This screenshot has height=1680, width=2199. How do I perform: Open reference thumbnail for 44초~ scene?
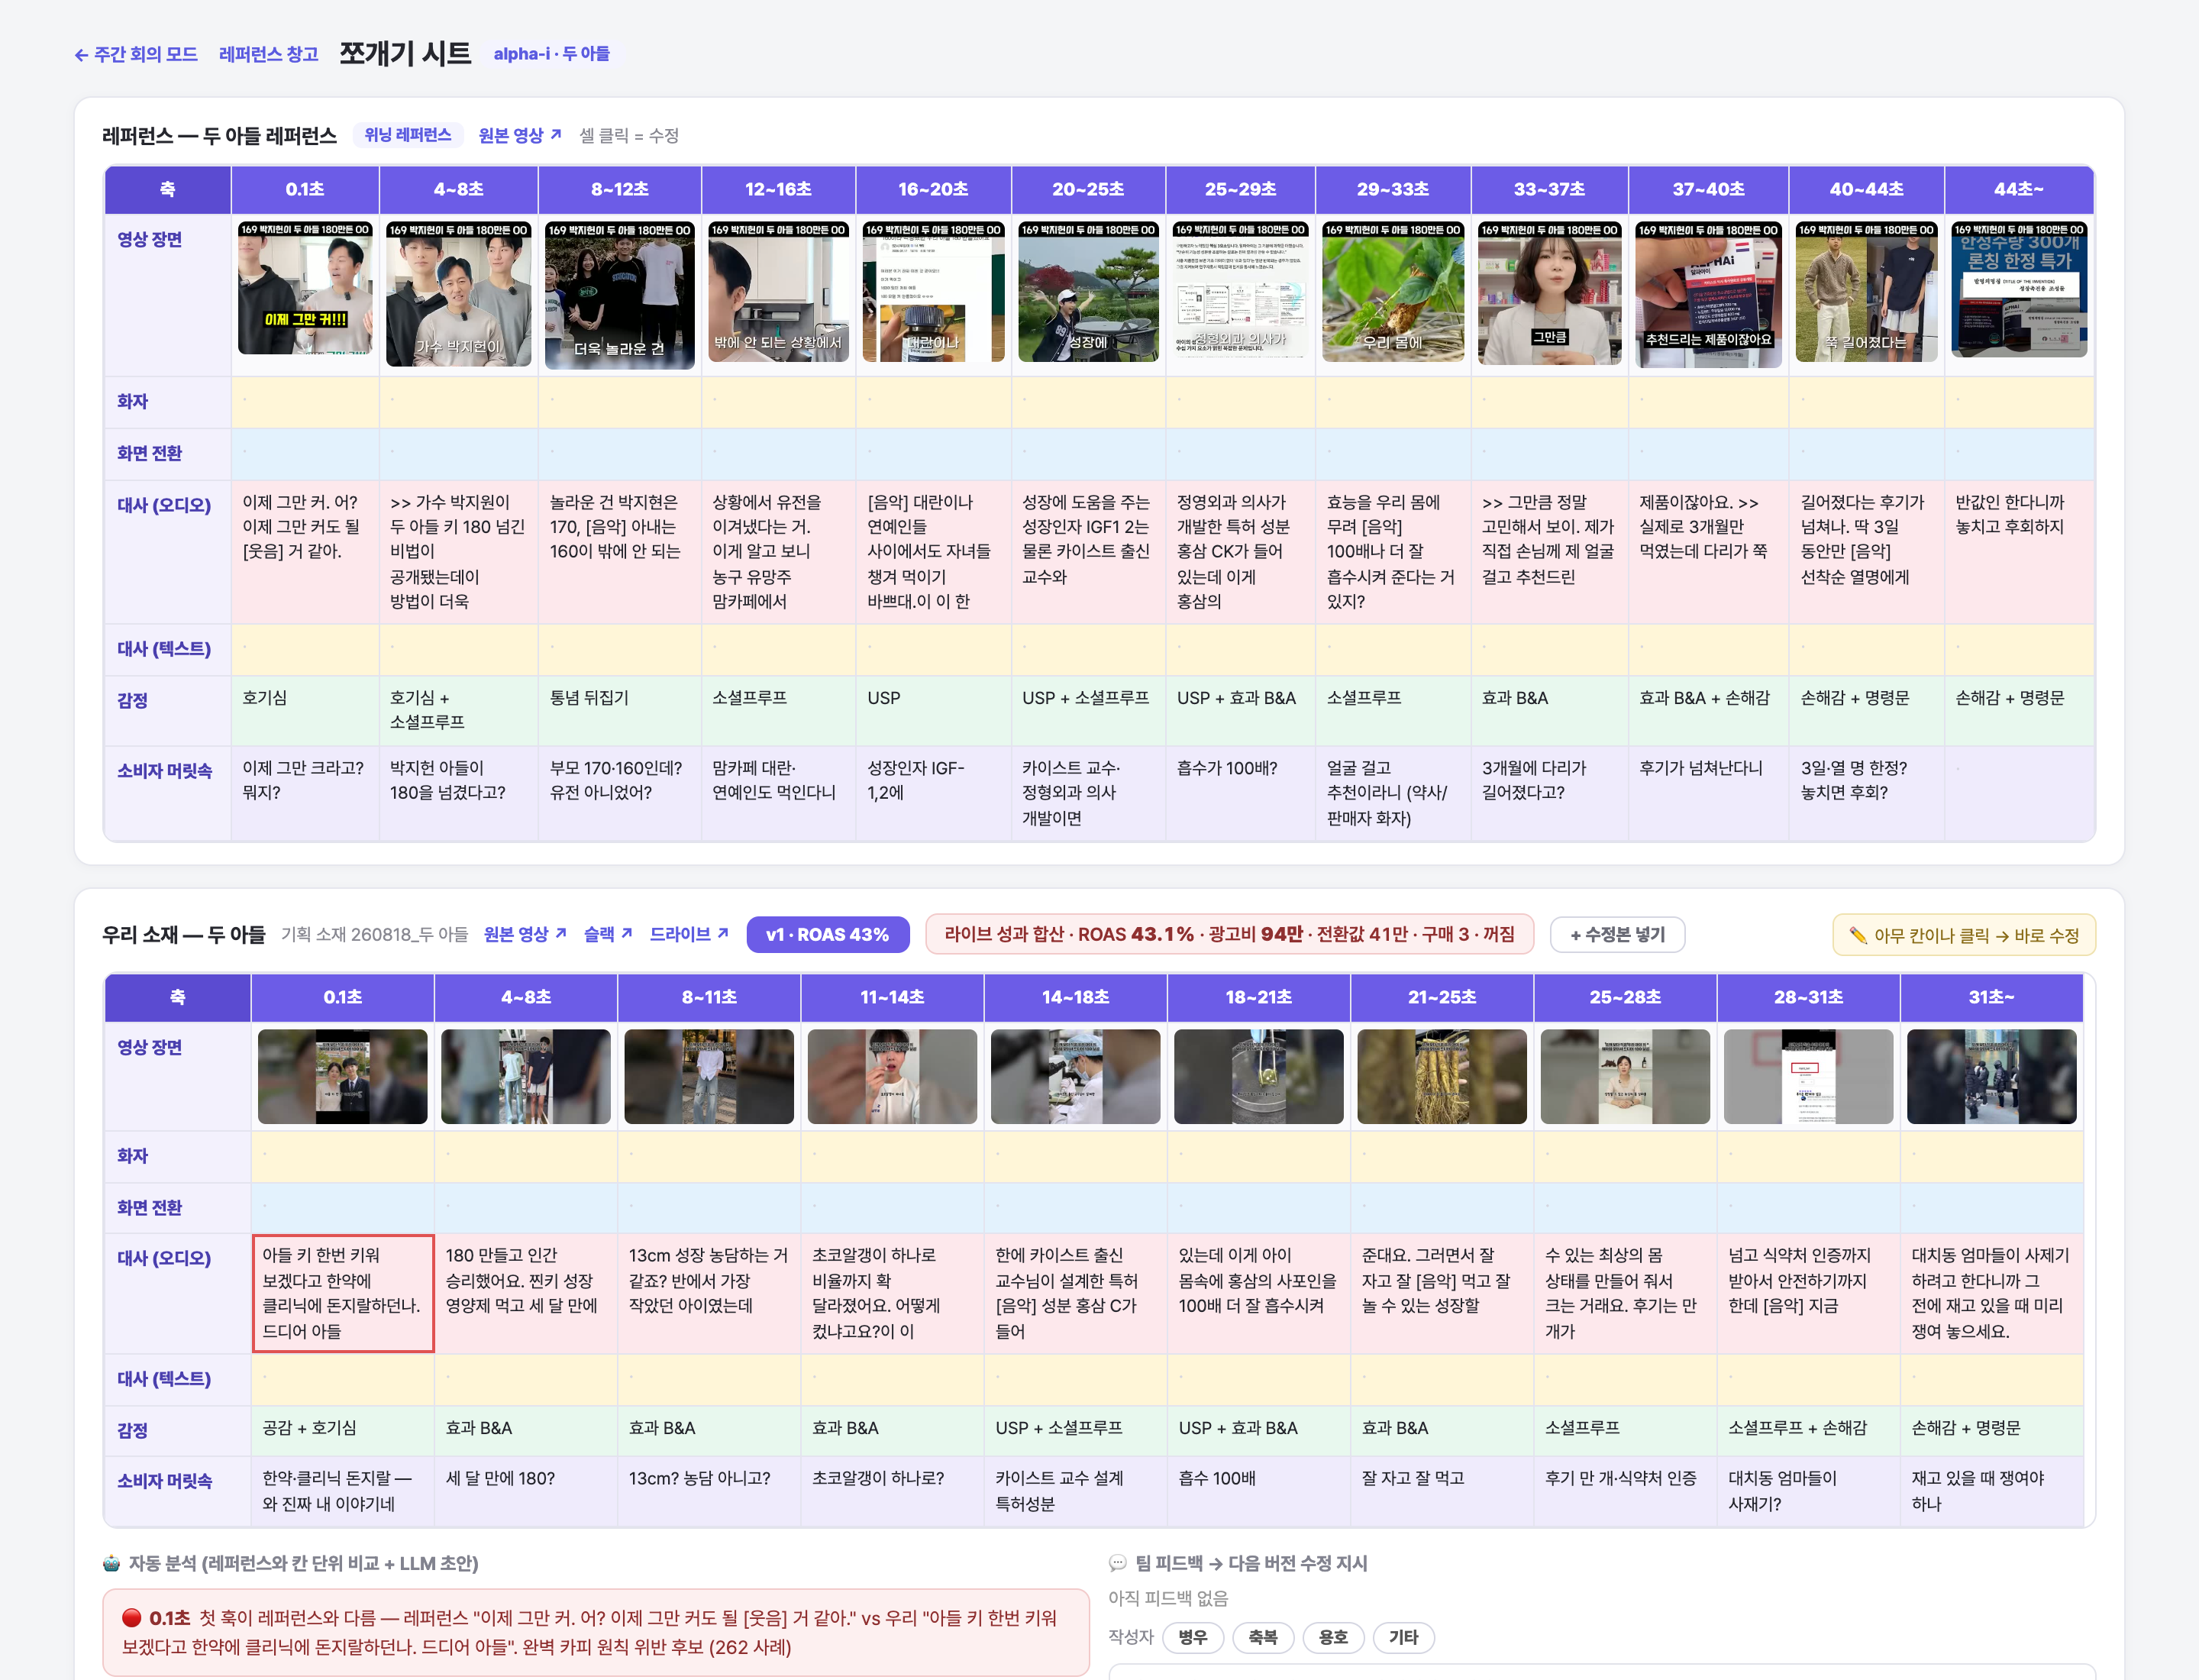2019,290
